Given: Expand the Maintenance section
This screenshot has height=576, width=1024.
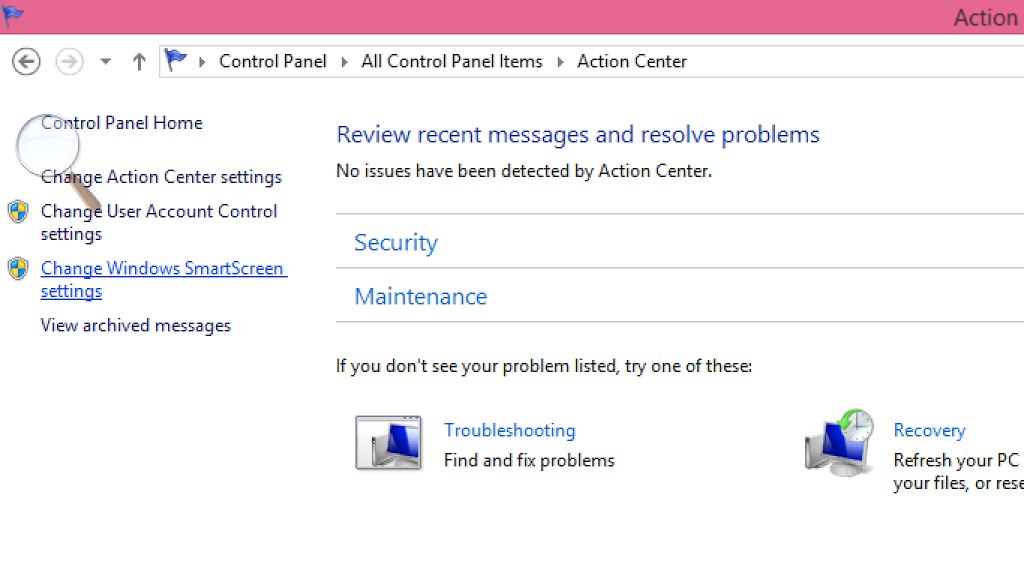Looking at the screenshot, I should pos(420,296).
